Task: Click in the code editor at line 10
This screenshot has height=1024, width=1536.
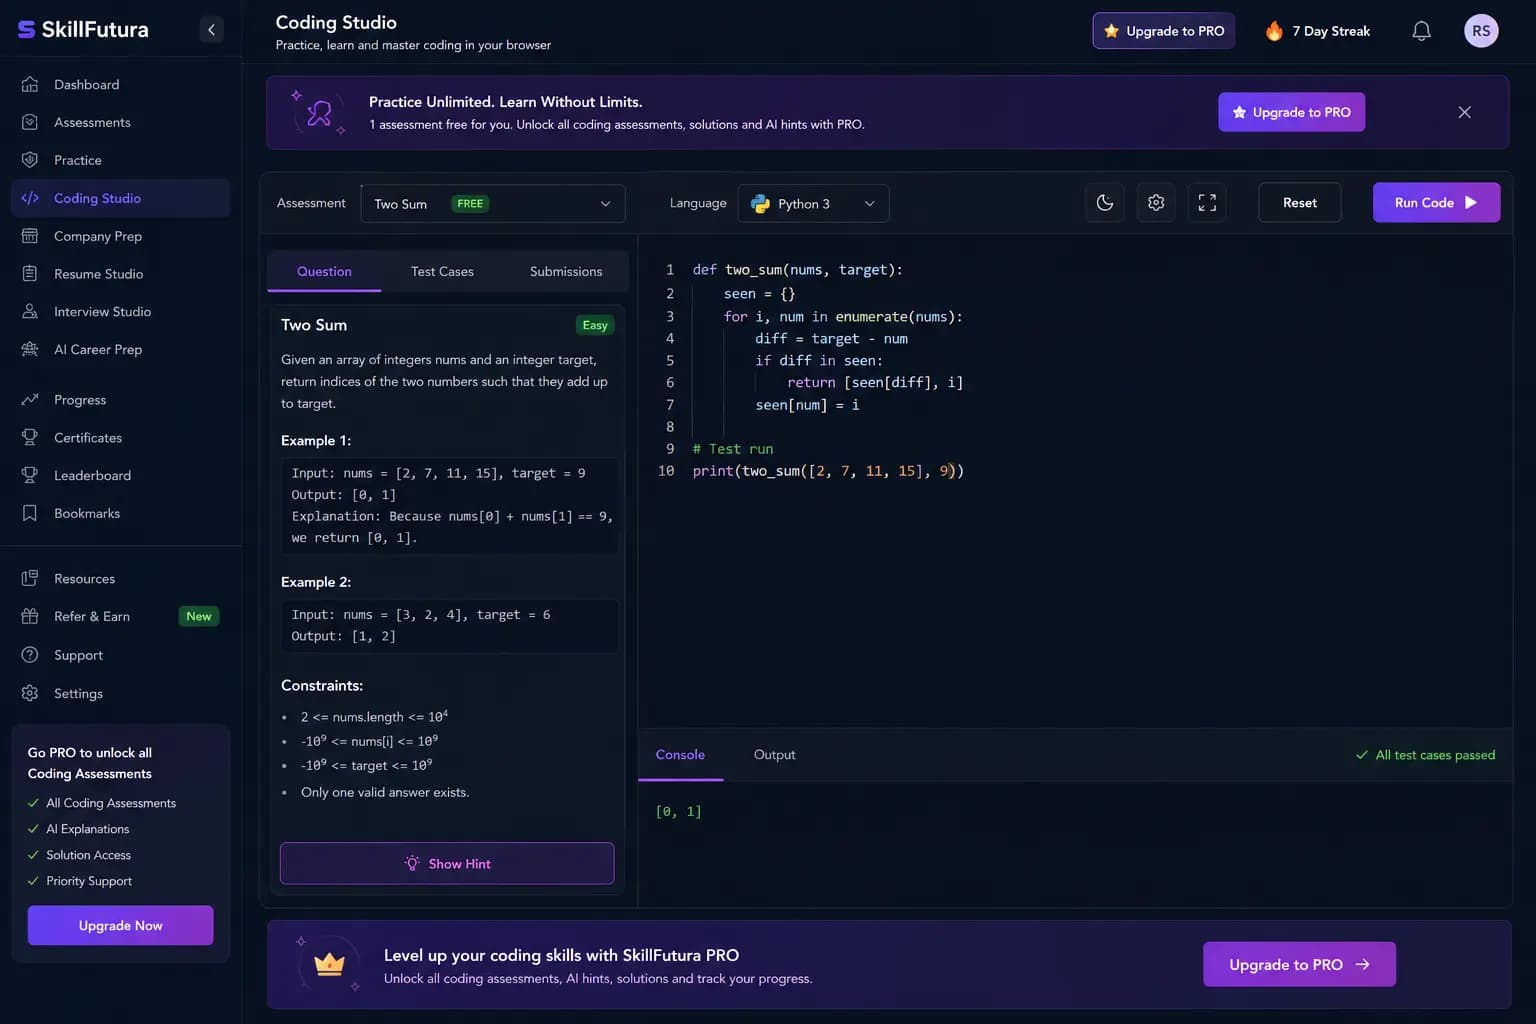Action: pyautogui.click(x=828, y=471)
